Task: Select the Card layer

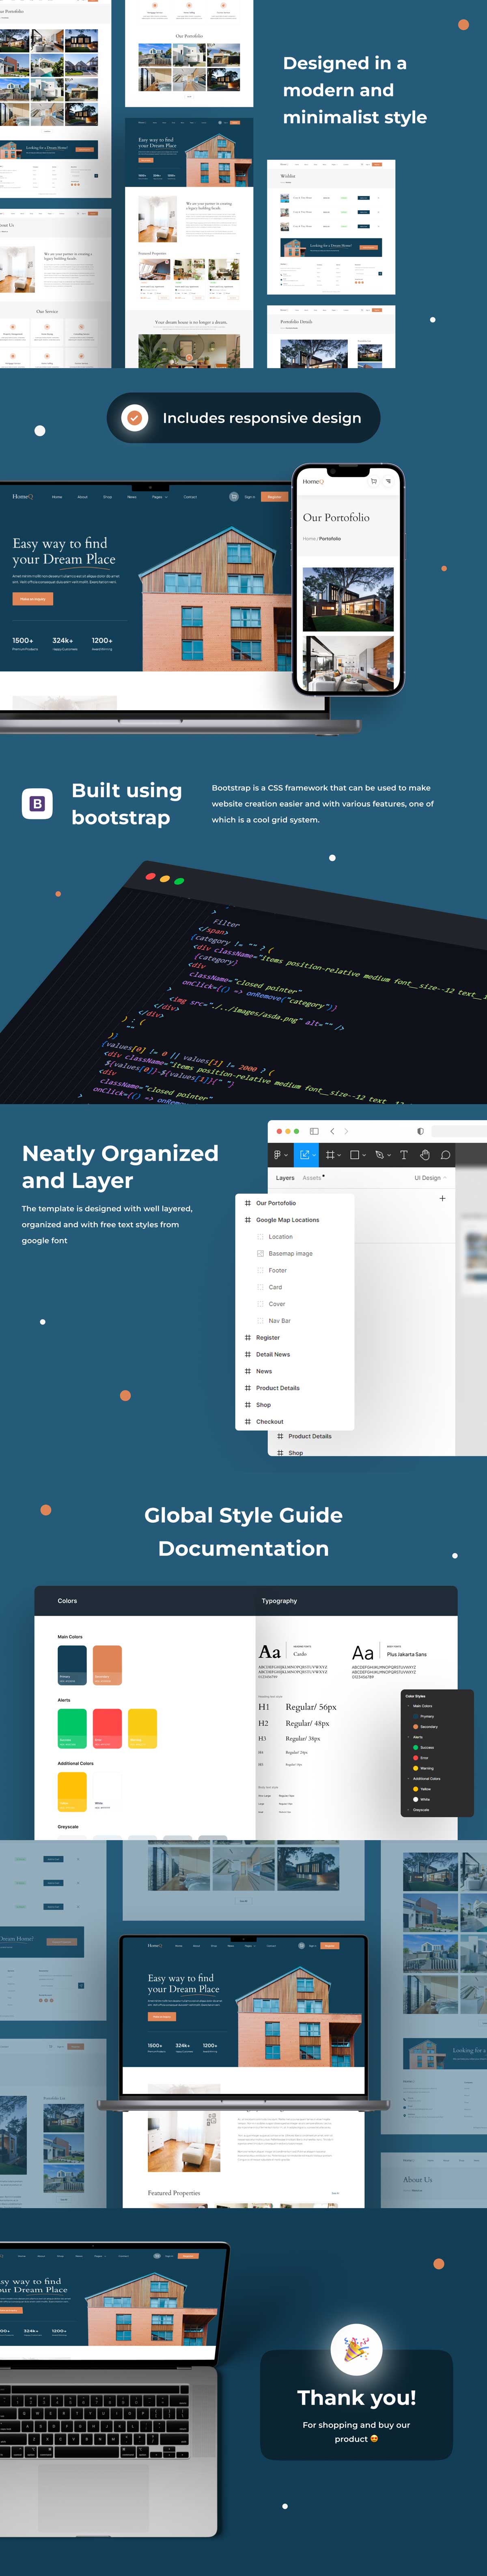Action: (x=275, y=1287)
